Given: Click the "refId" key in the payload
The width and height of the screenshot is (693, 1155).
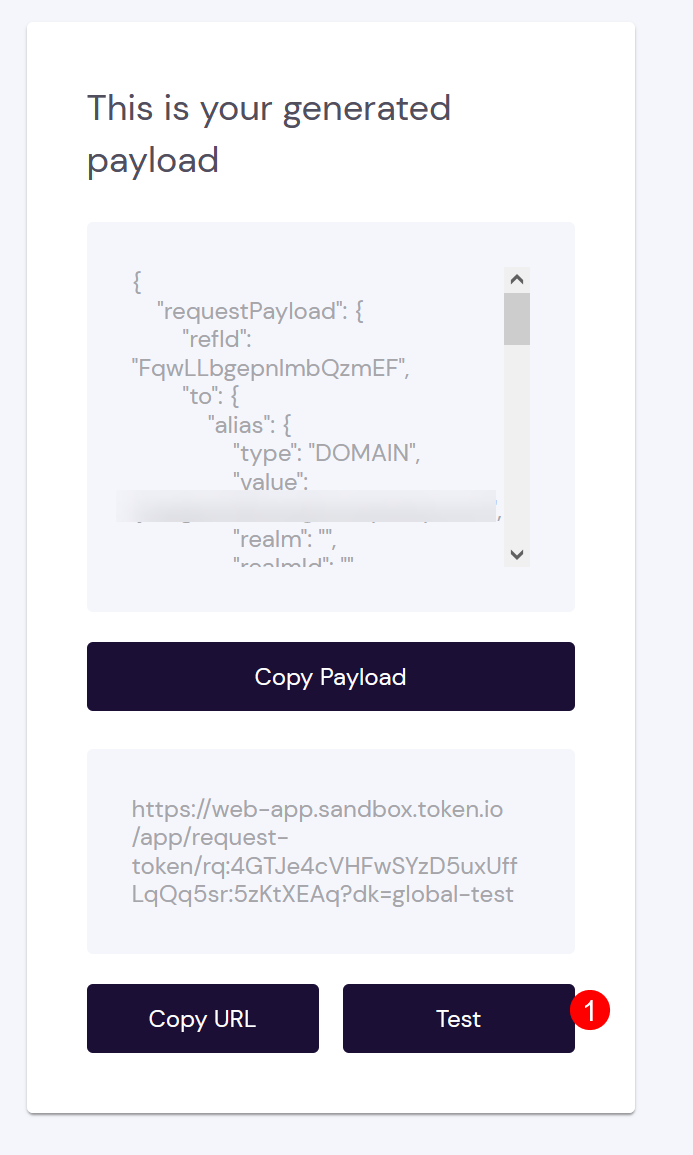Looking at the screenshot, I should point(217,340).
